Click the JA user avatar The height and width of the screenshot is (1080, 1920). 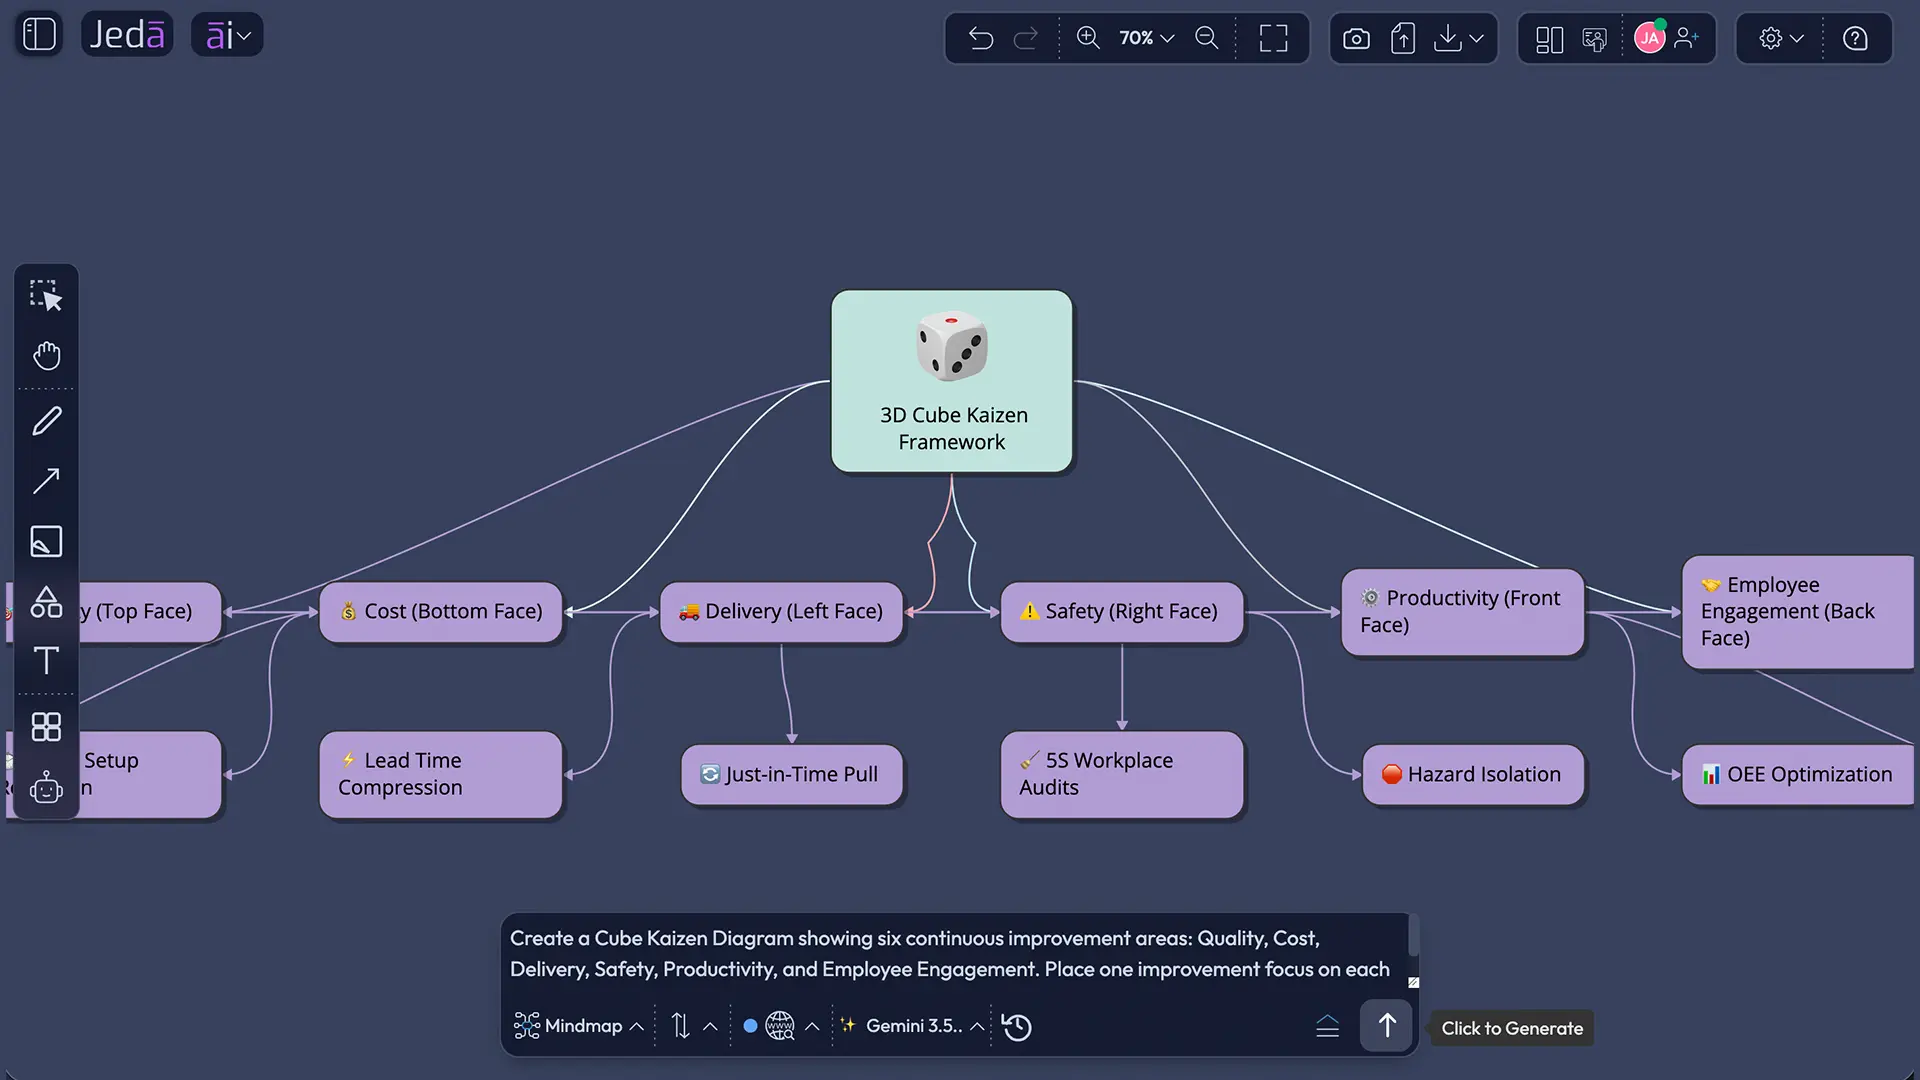1650,38
